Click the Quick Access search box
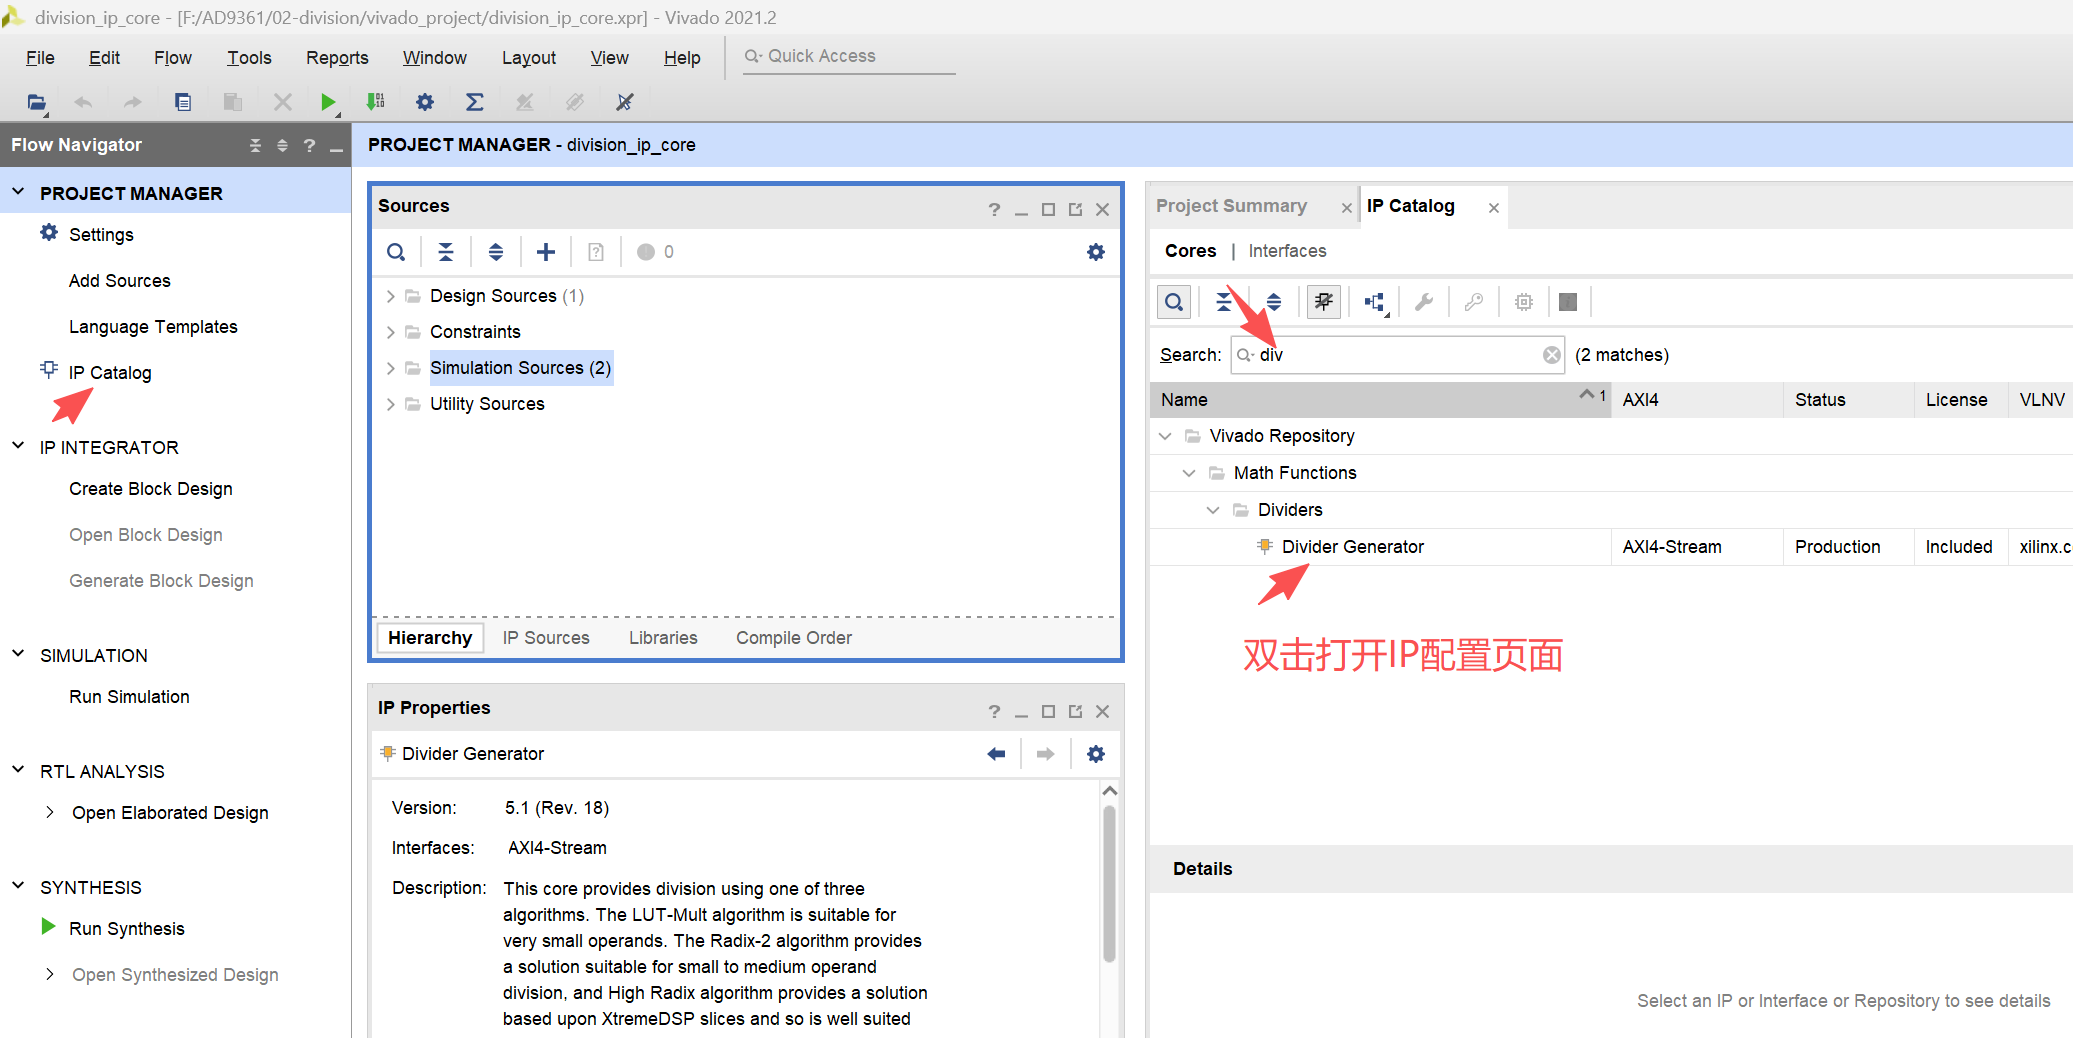This screenshot has height=1038, width=2073. click(x=849, y=57)
